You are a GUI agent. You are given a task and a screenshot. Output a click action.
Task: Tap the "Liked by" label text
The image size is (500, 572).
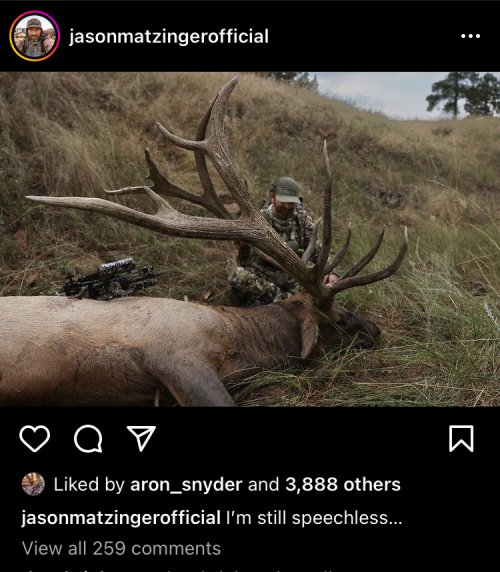(89, 485)
